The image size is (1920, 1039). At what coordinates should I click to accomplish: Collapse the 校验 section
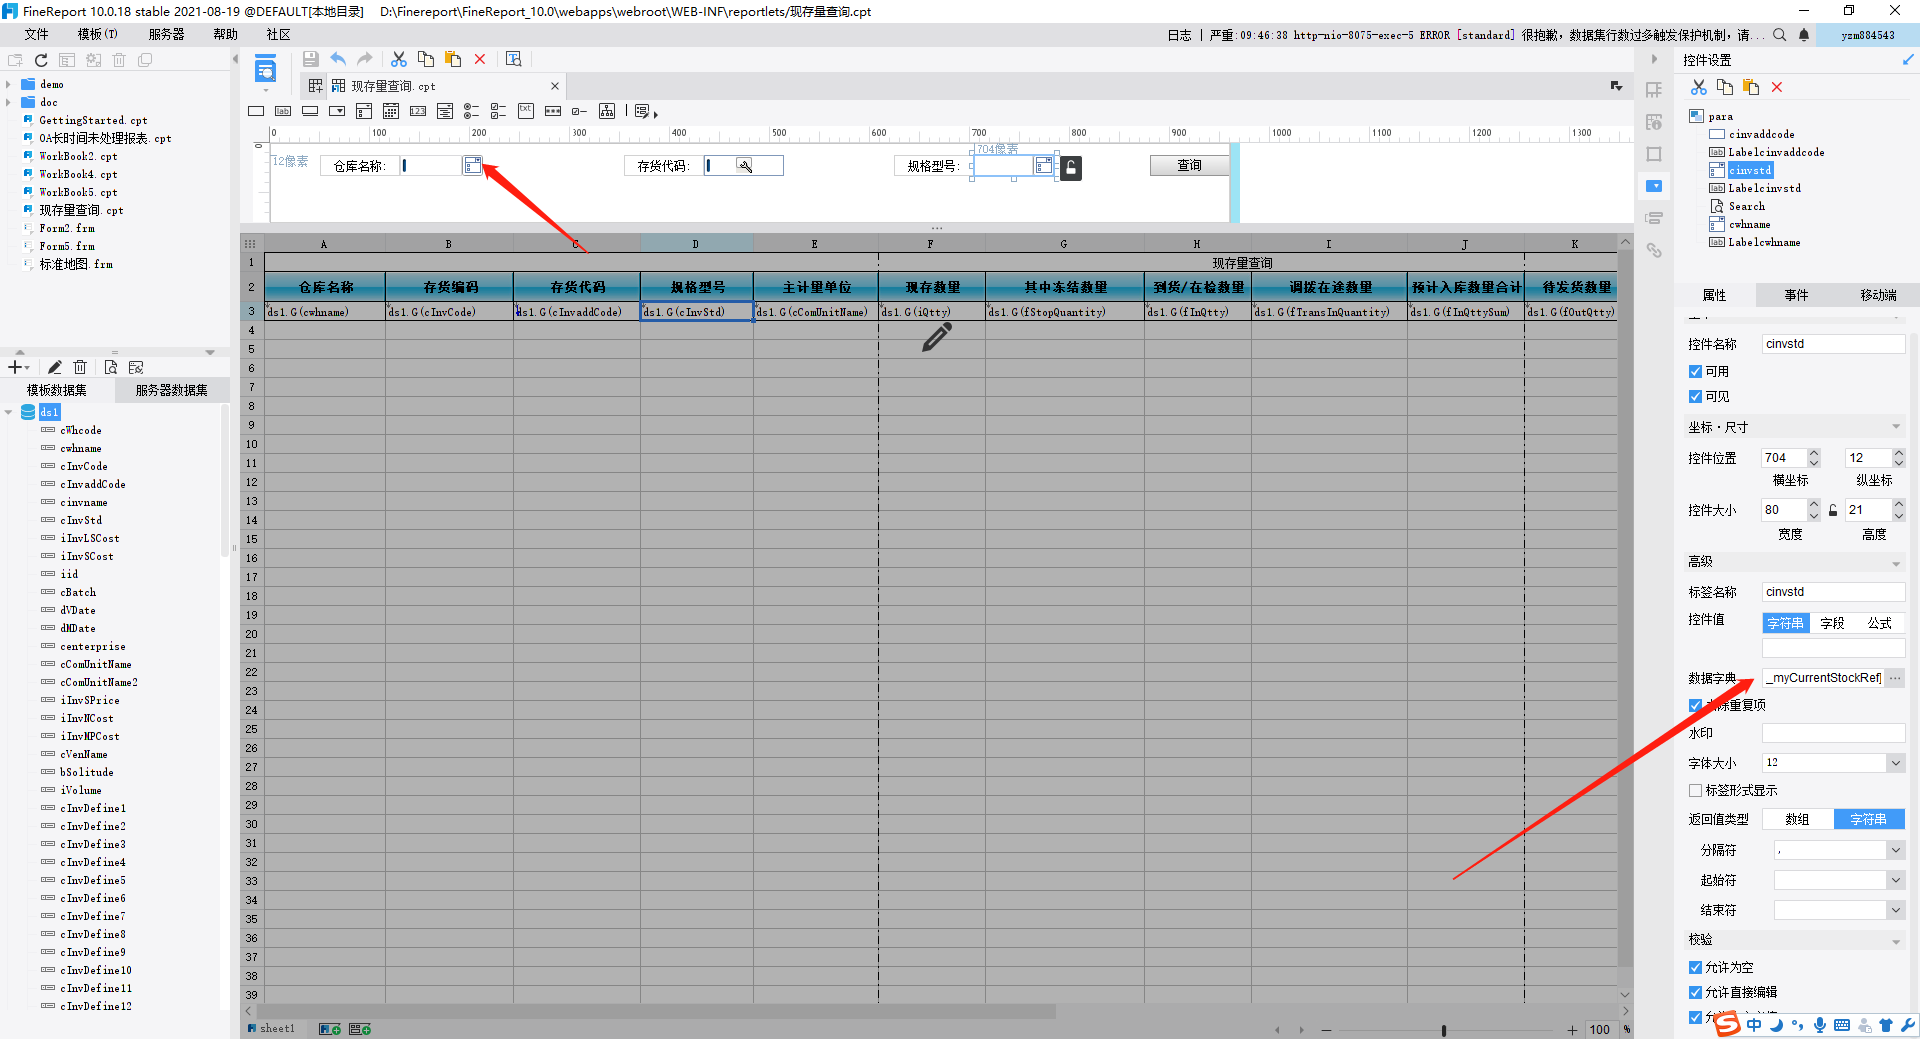pos(1896,940)
